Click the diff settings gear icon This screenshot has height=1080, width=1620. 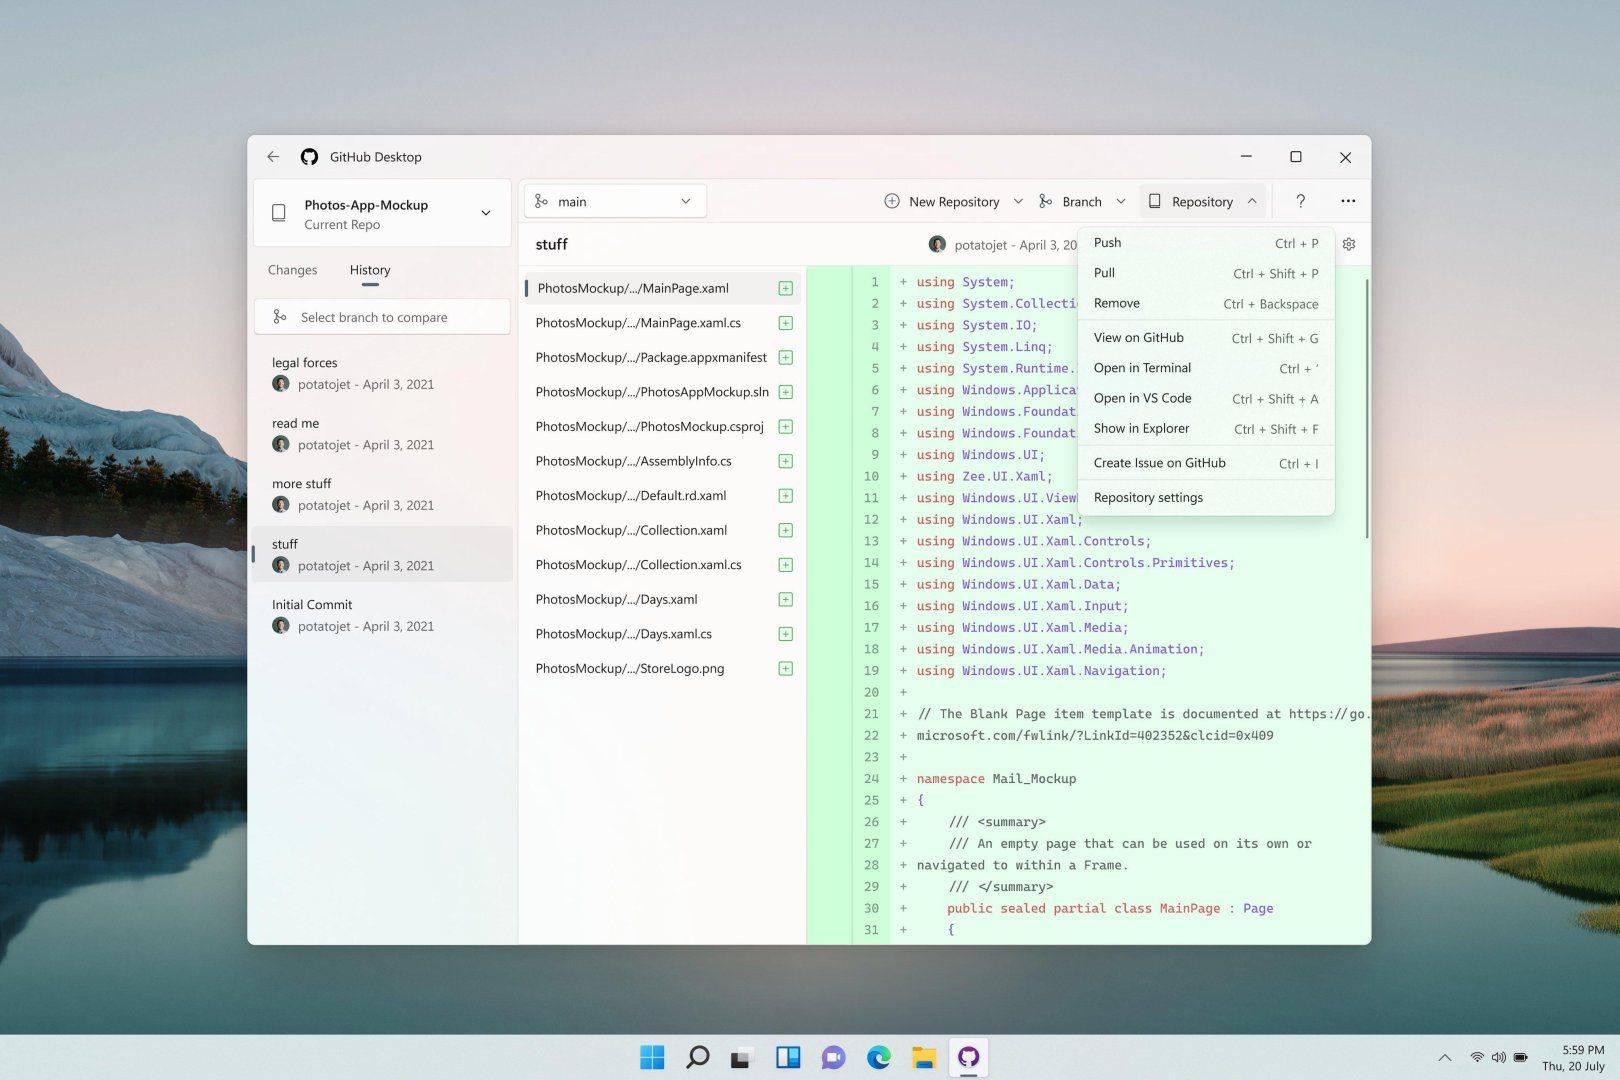pyautogui.click(x=1349, y=244)
